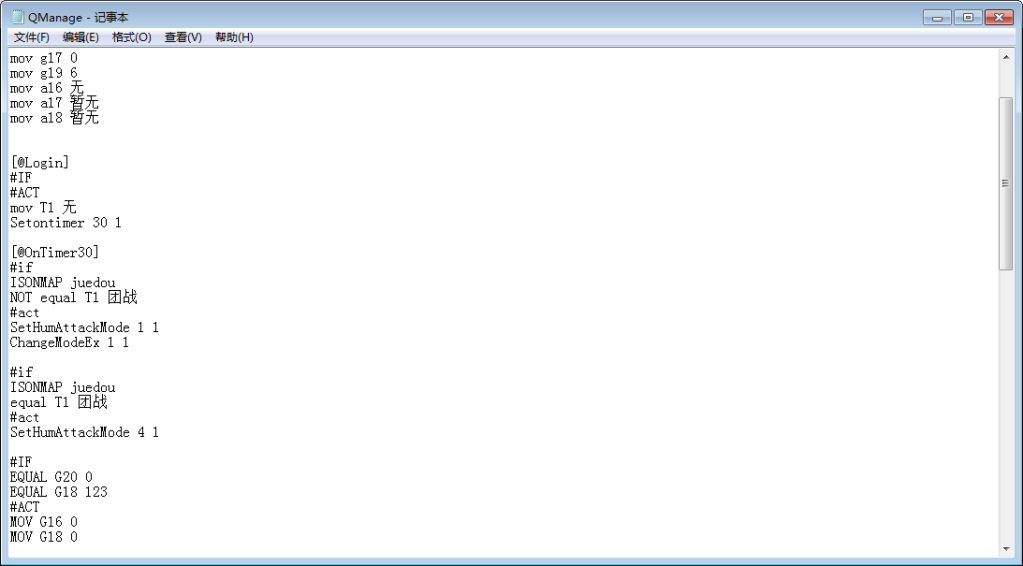
Task: Click the scrollbar down arrow
Action: [x=1005, y=548]
